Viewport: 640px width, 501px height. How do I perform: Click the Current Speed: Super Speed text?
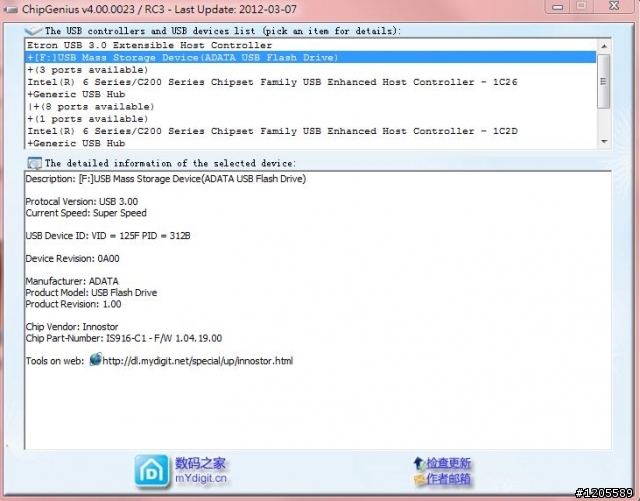pos(86,213)
